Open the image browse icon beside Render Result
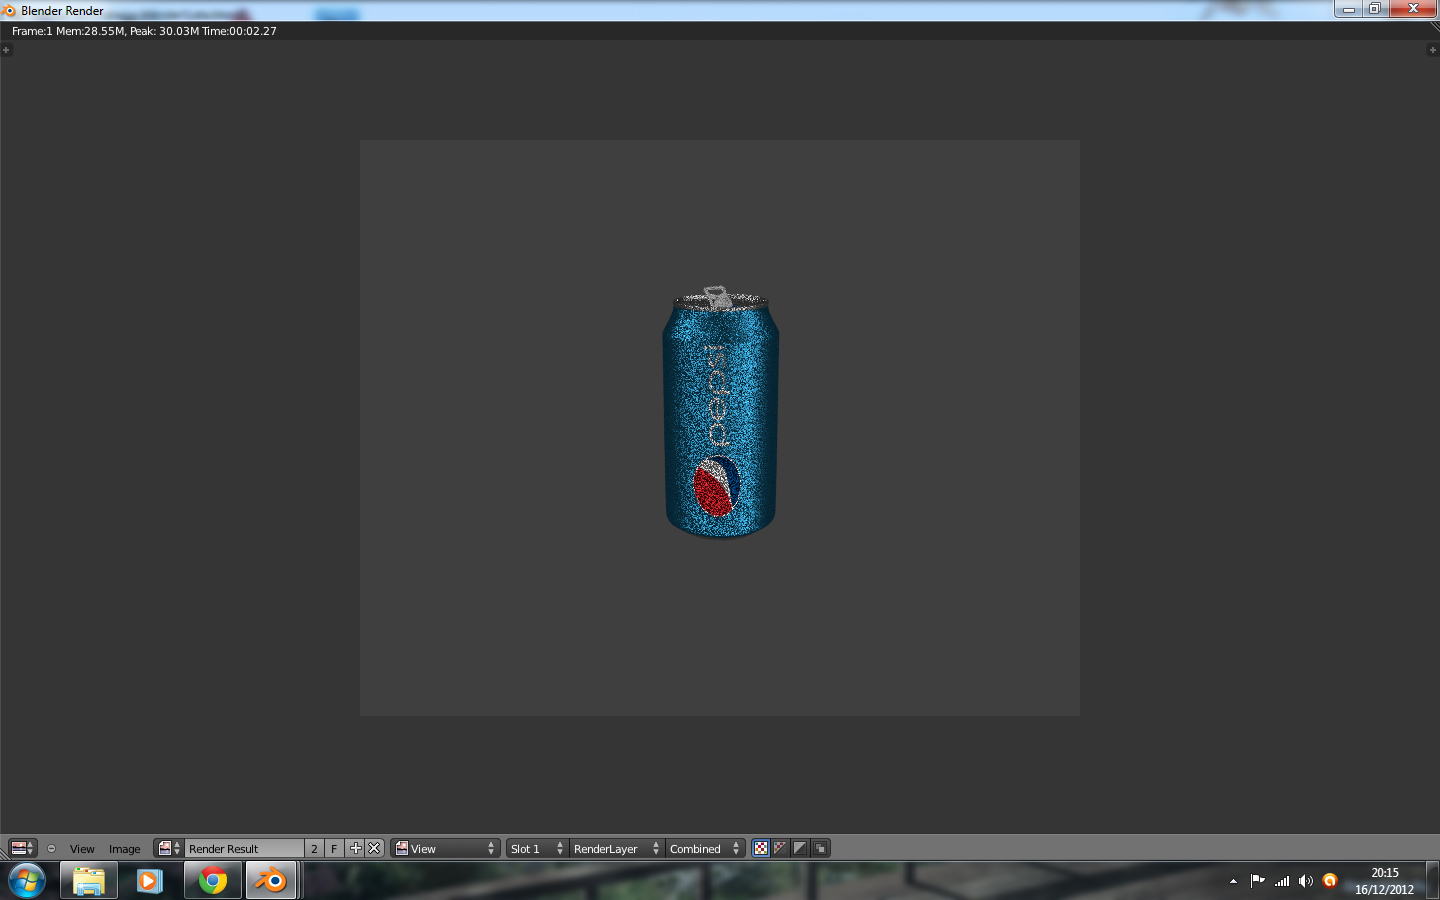This screenshot has width=1440, height=900. pos(168,848)
